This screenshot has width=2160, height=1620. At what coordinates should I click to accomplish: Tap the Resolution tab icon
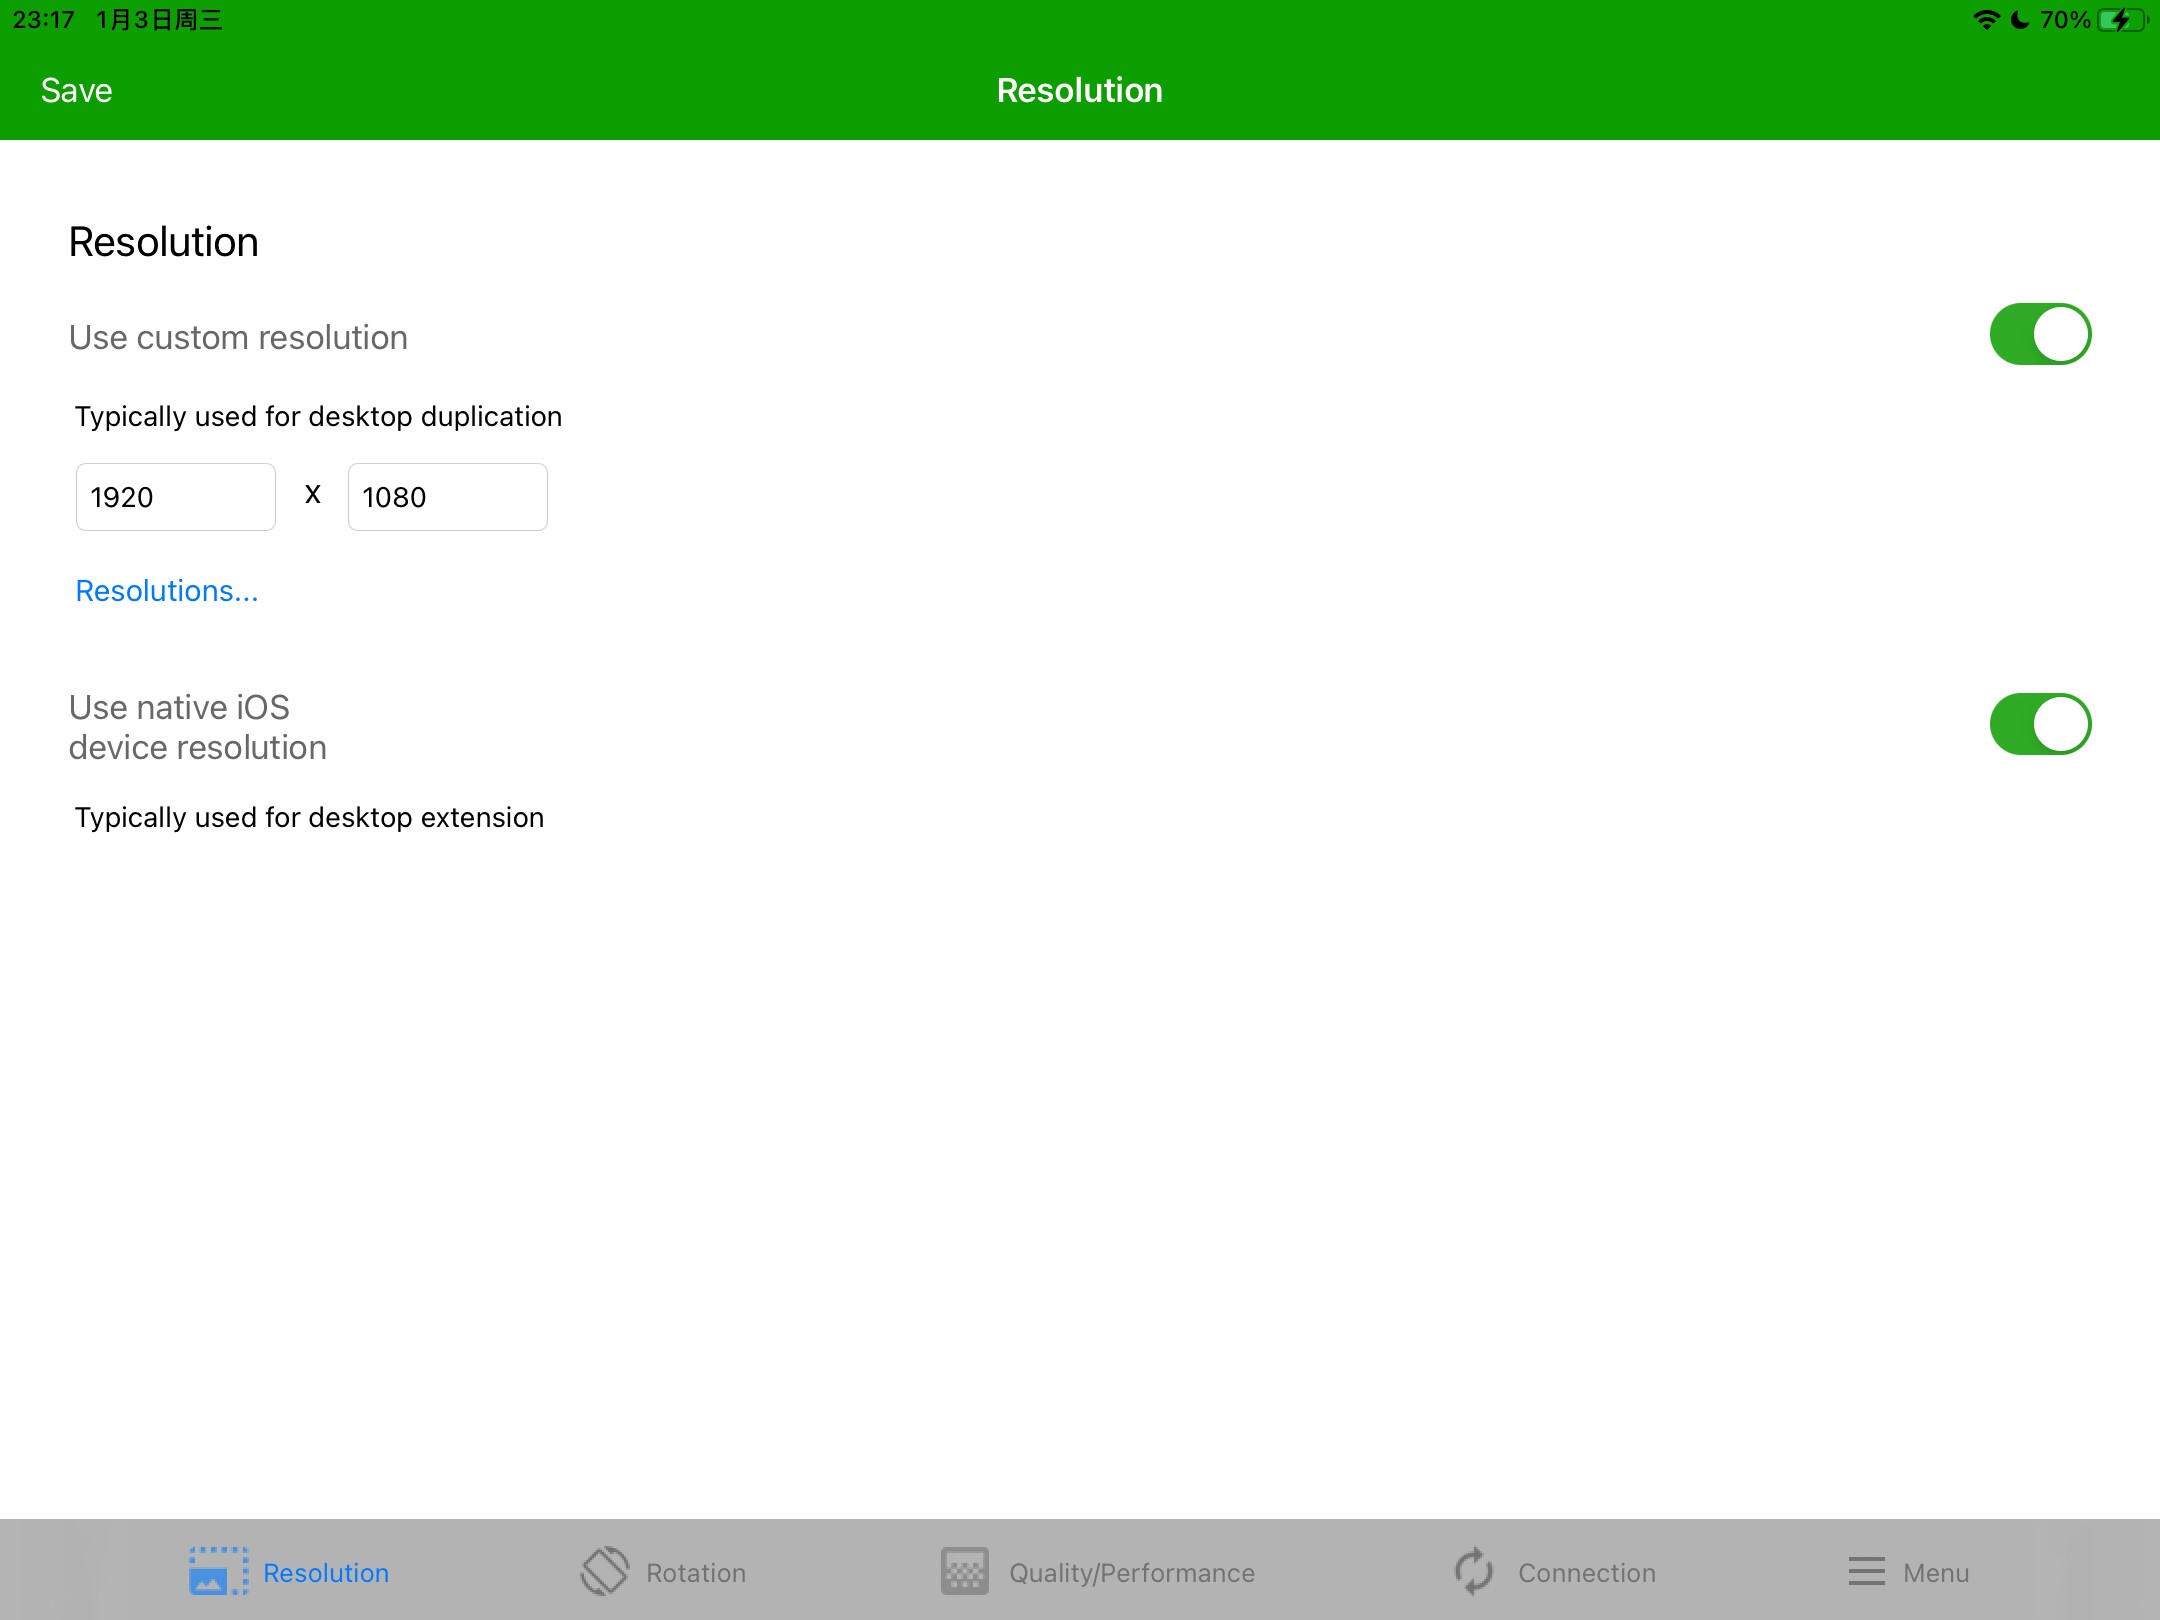pyautogui.click(x=218, y=1571)
